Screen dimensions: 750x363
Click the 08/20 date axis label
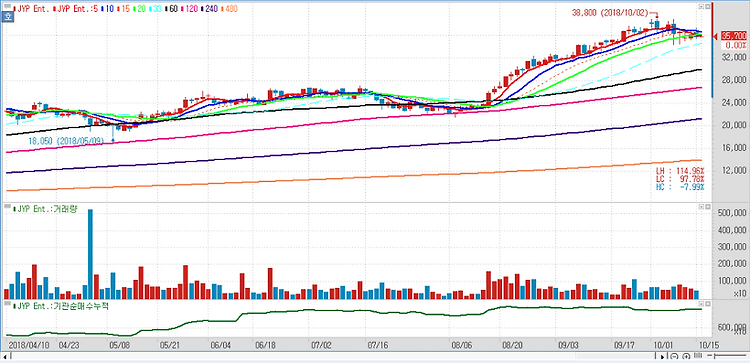(x=513, y=344)
